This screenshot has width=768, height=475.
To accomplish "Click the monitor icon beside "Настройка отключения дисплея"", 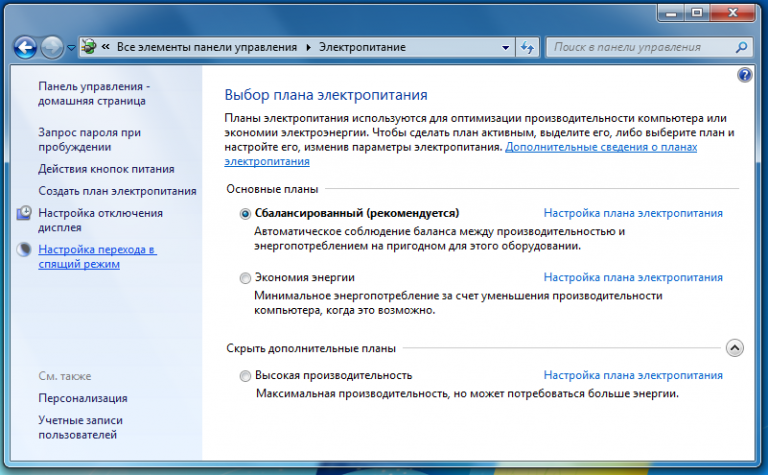I will [24, 213].
